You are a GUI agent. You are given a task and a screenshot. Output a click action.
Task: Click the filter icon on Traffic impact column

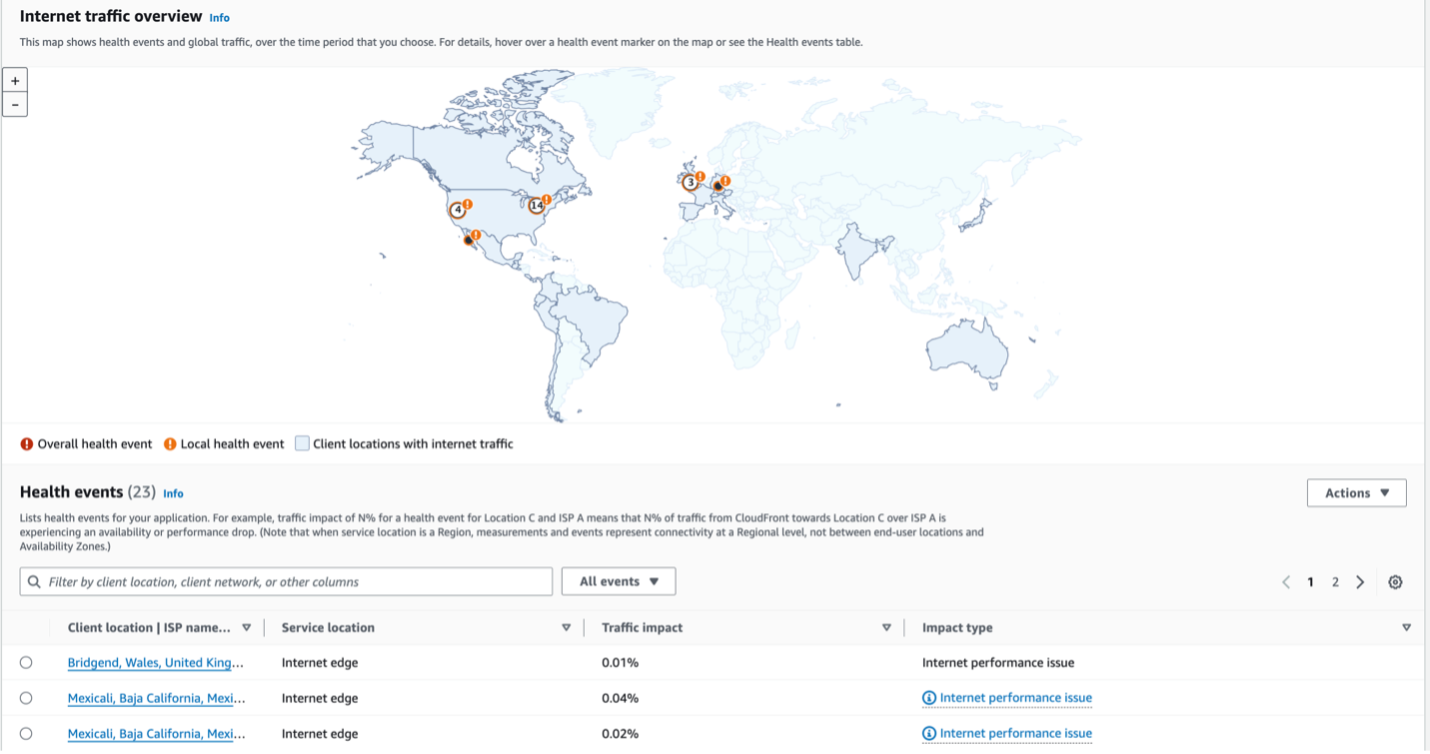pos(886,627)
